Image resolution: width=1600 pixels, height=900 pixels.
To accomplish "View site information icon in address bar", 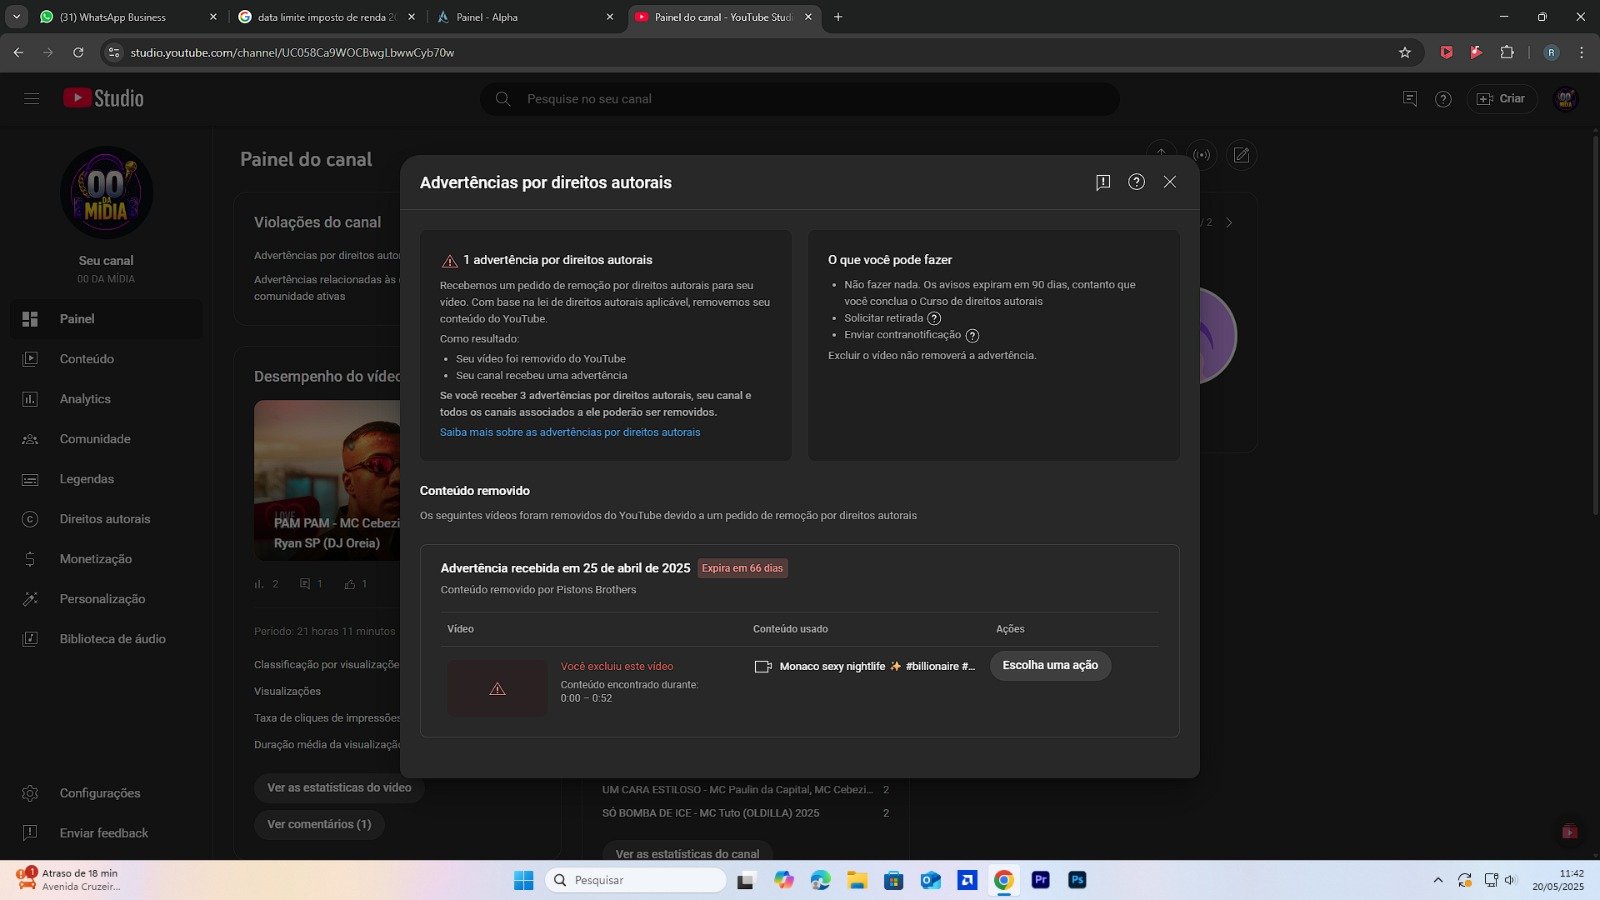I will click(114, 52).
